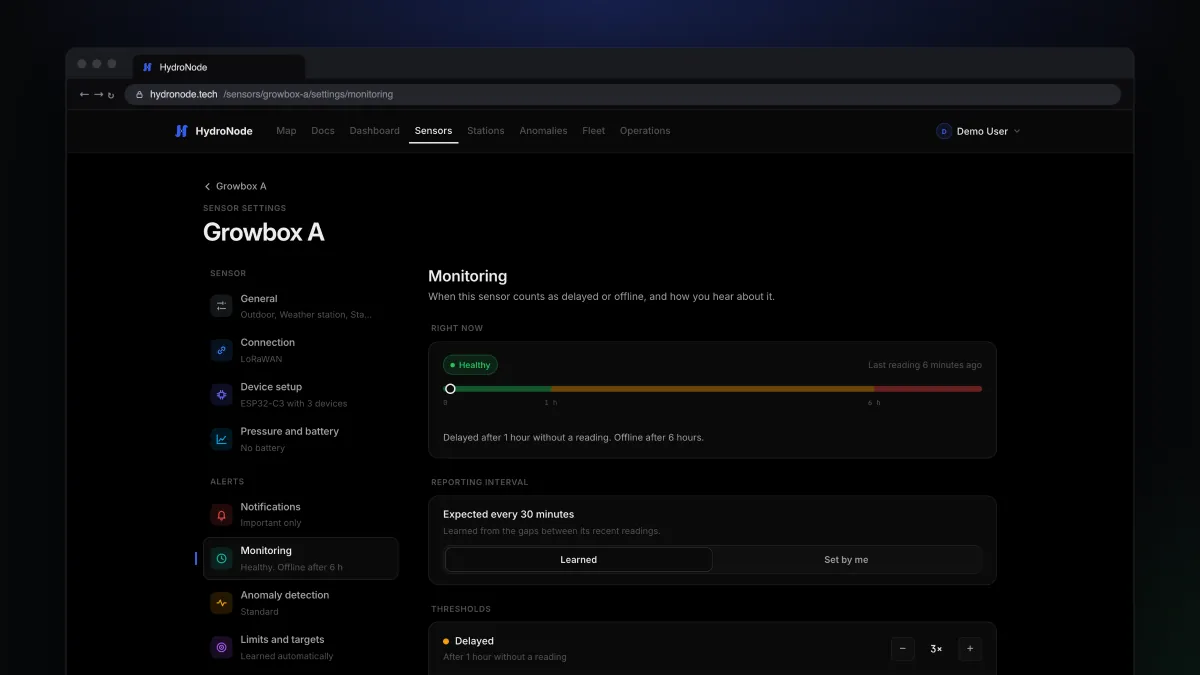The height and width of the screenshot is (675, 1200).
Task: Click the Delayed threshold label
Action: (x=474, y=641)
